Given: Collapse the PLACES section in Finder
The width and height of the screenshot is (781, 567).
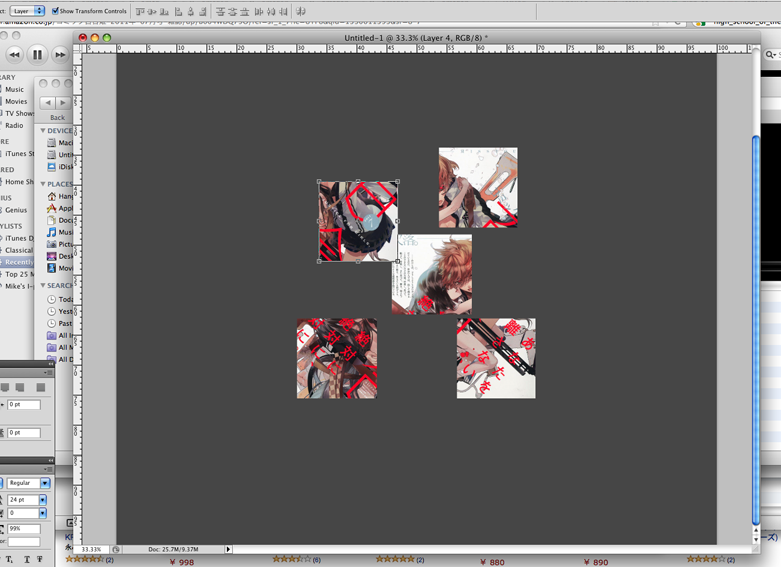Looking at the screenshot, I should click(x=43, y=184).
